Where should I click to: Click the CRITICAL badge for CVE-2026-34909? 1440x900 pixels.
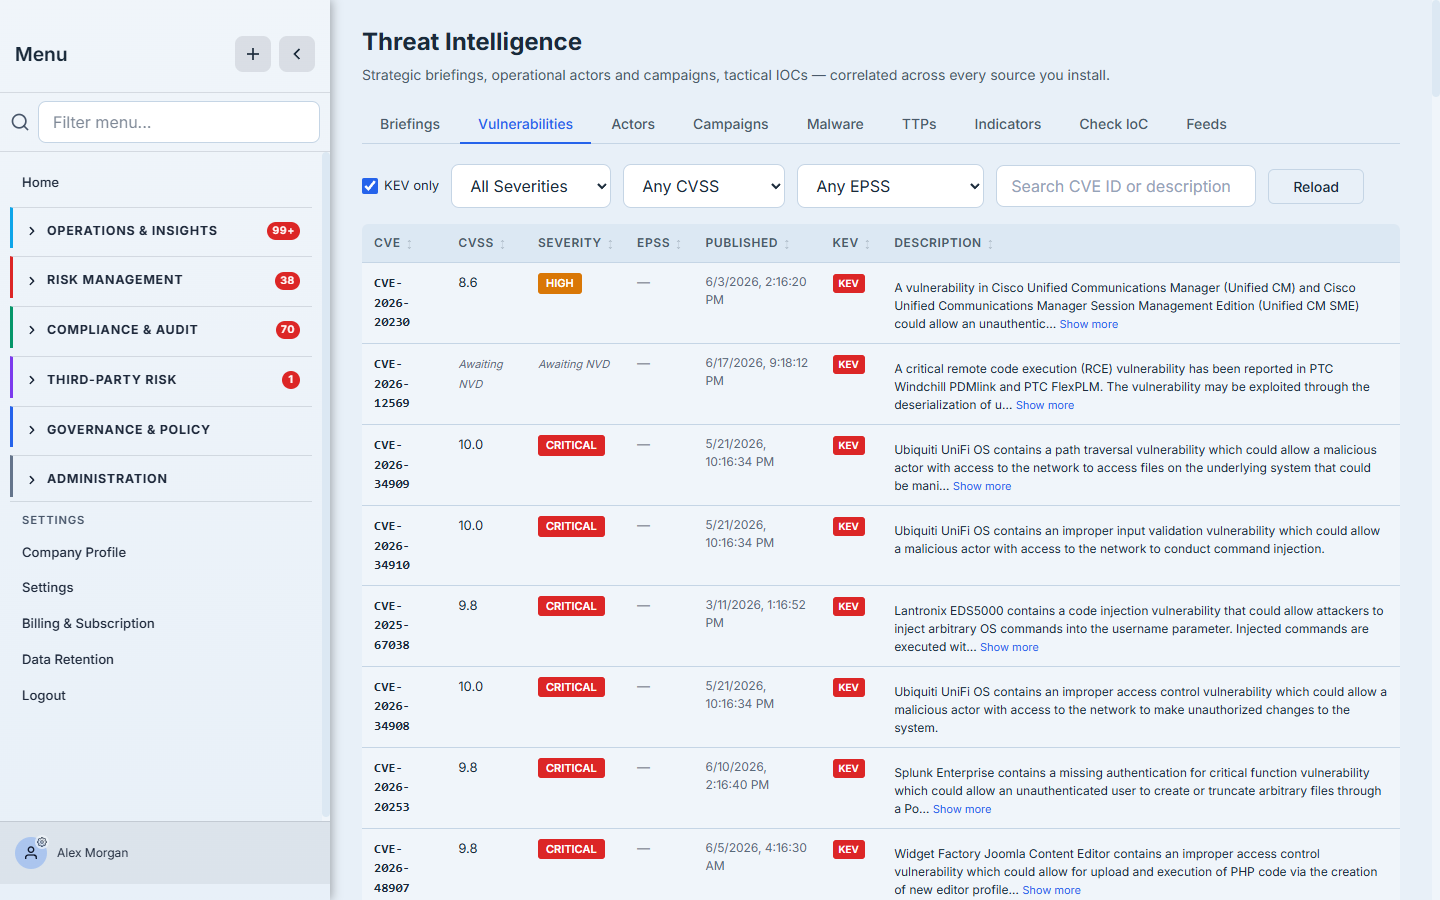click(571, 446)
